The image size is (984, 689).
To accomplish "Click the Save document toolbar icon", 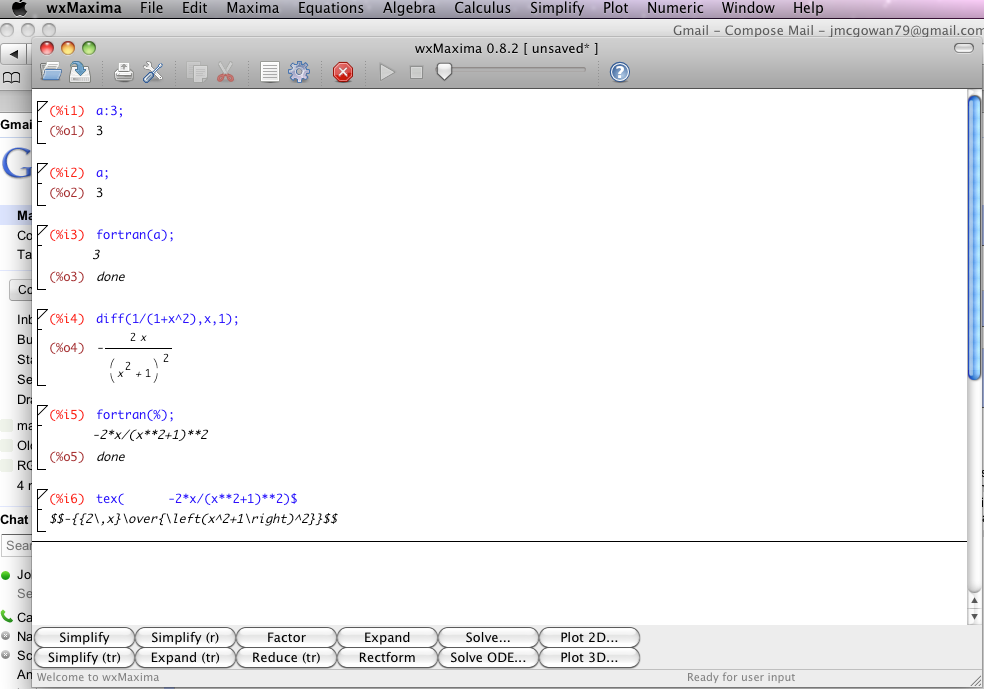I will [x=80, y=72].
